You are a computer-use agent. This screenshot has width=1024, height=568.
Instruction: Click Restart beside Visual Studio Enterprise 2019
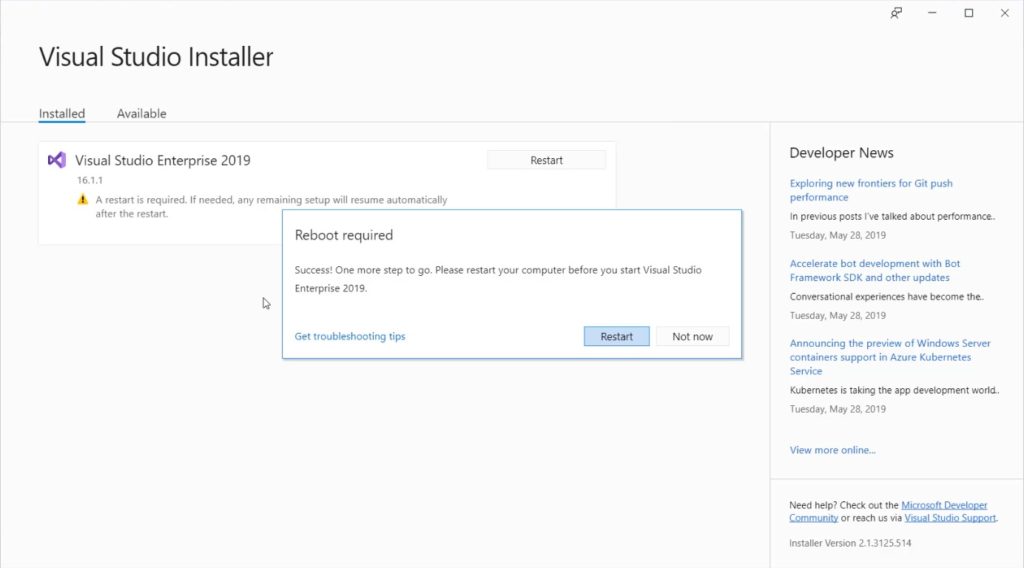(x=547, y=160)
